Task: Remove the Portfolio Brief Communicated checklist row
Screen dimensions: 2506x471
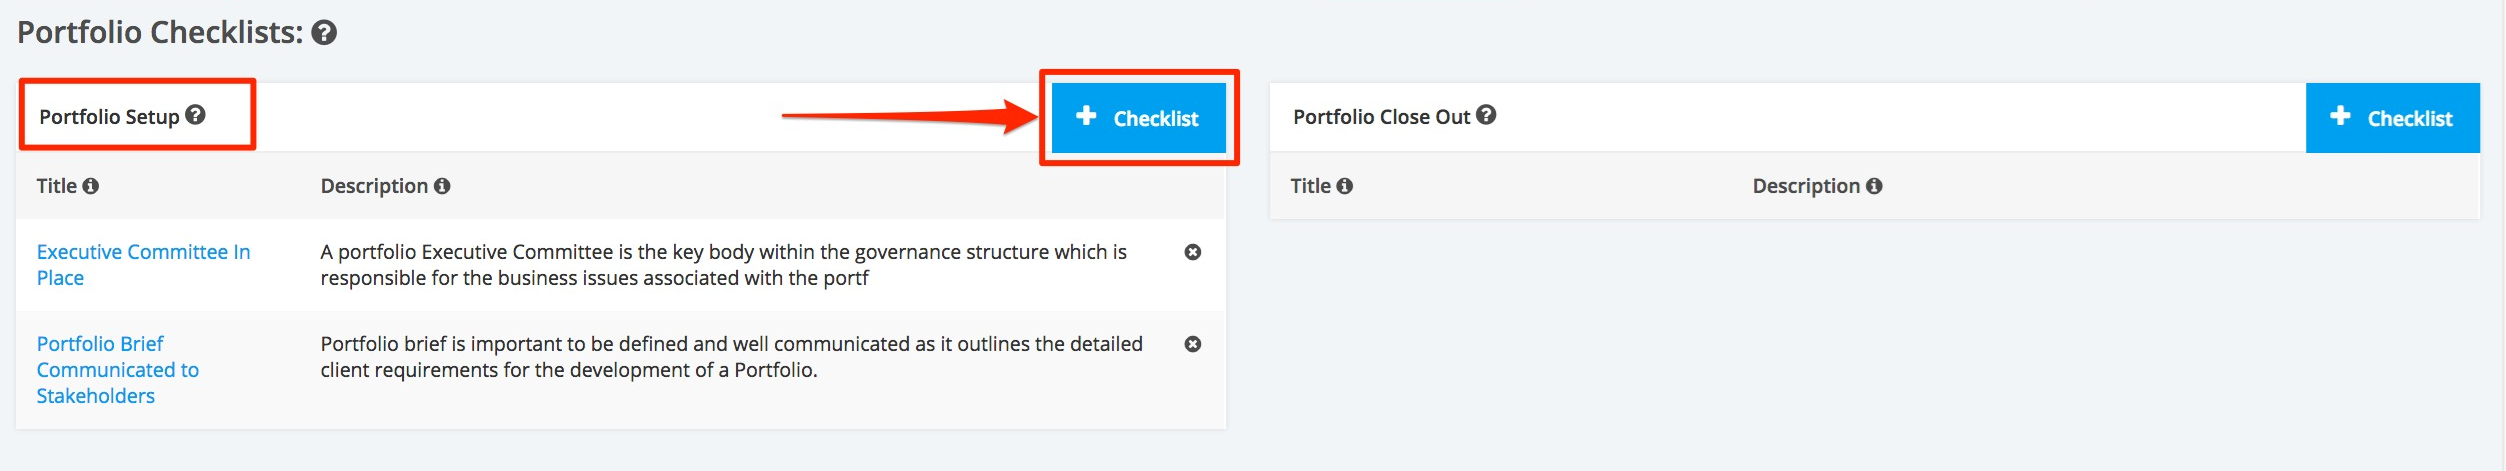Action: 1192,344
